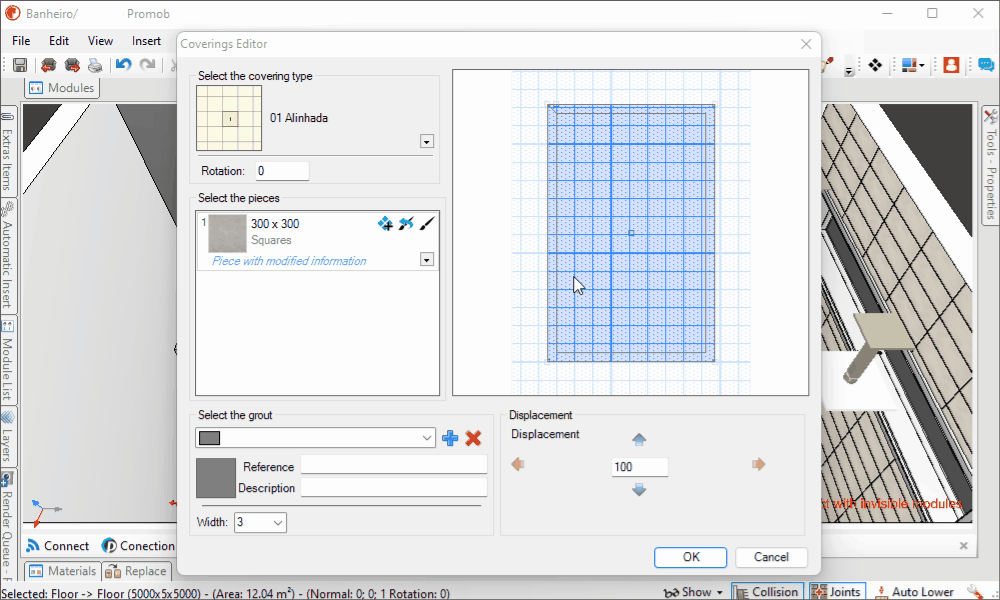The image size is (1000, 600).
Task: Click the large gray grout color swatch
Action: 216,478
